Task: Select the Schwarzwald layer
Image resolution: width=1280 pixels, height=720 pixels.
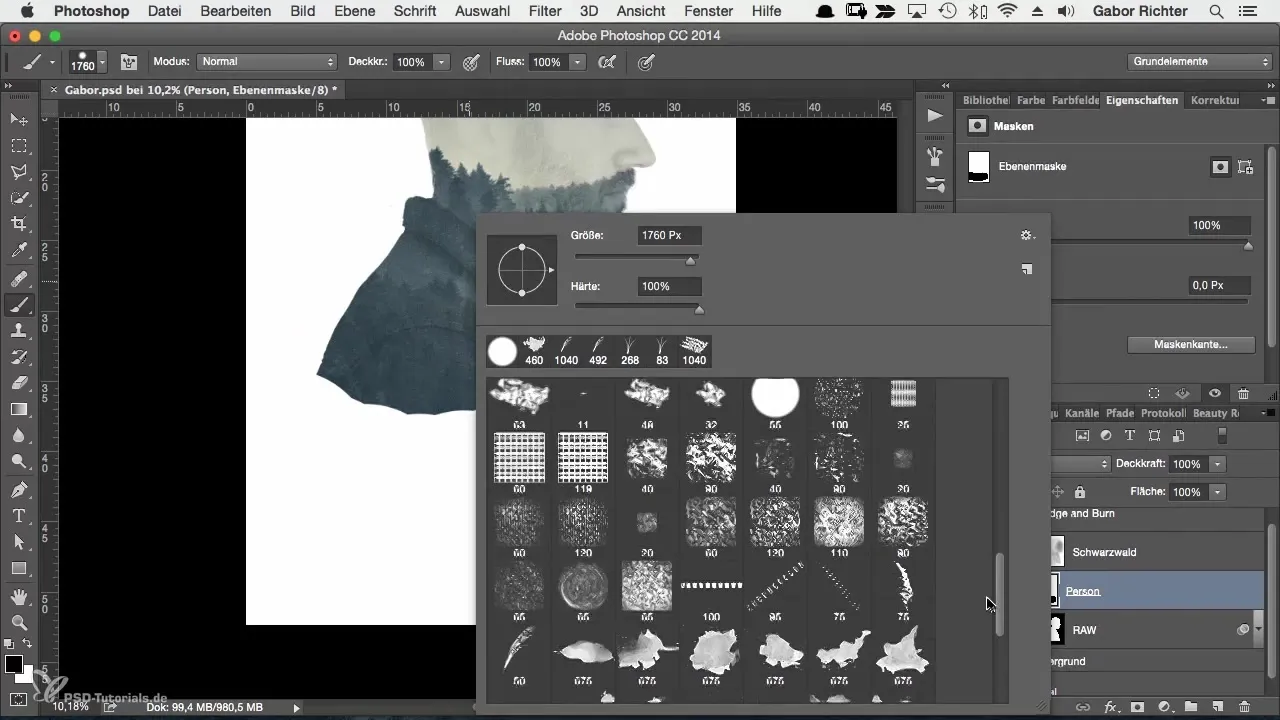Action: (1157, 552)
